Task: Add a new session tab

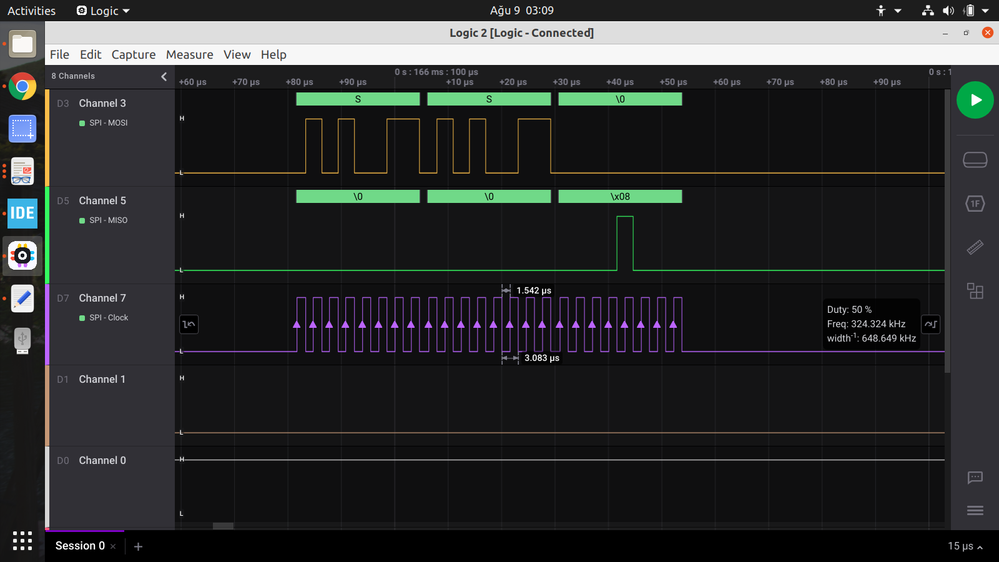Action: (138, 546)
